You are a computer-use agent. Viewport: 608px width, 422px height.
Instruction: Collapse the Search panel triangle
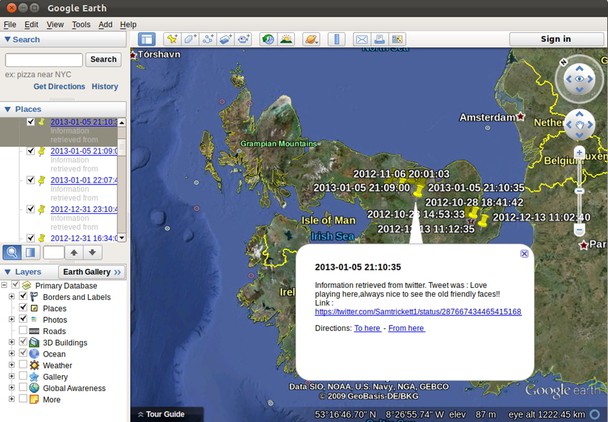(7, 40)
